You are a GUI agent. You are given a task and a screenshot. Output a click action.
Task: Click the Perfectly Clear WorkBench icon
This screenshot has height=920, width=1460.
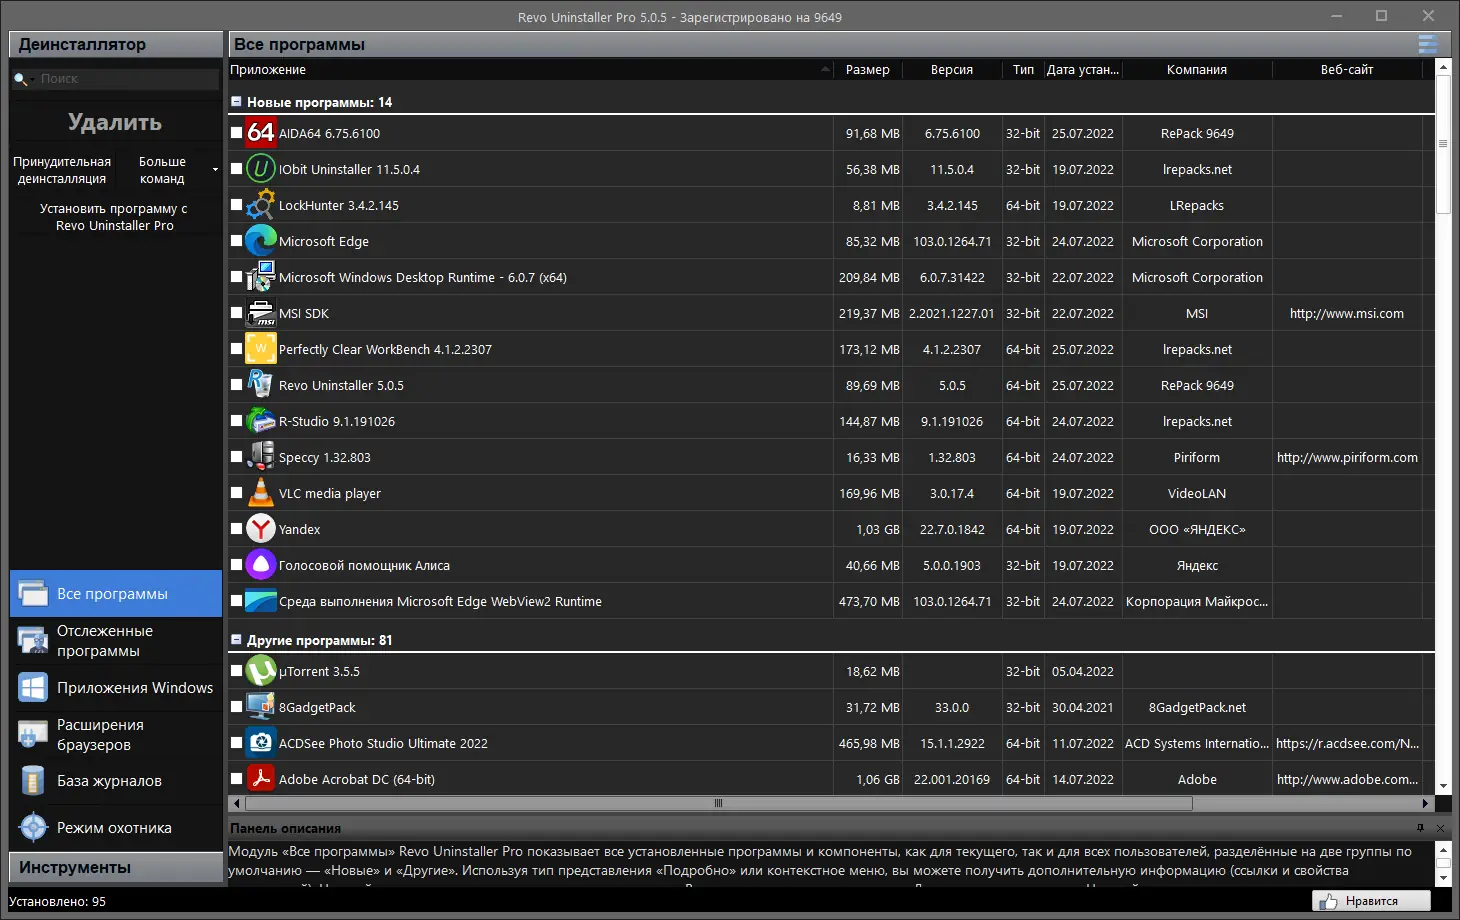tap(261, 349)
